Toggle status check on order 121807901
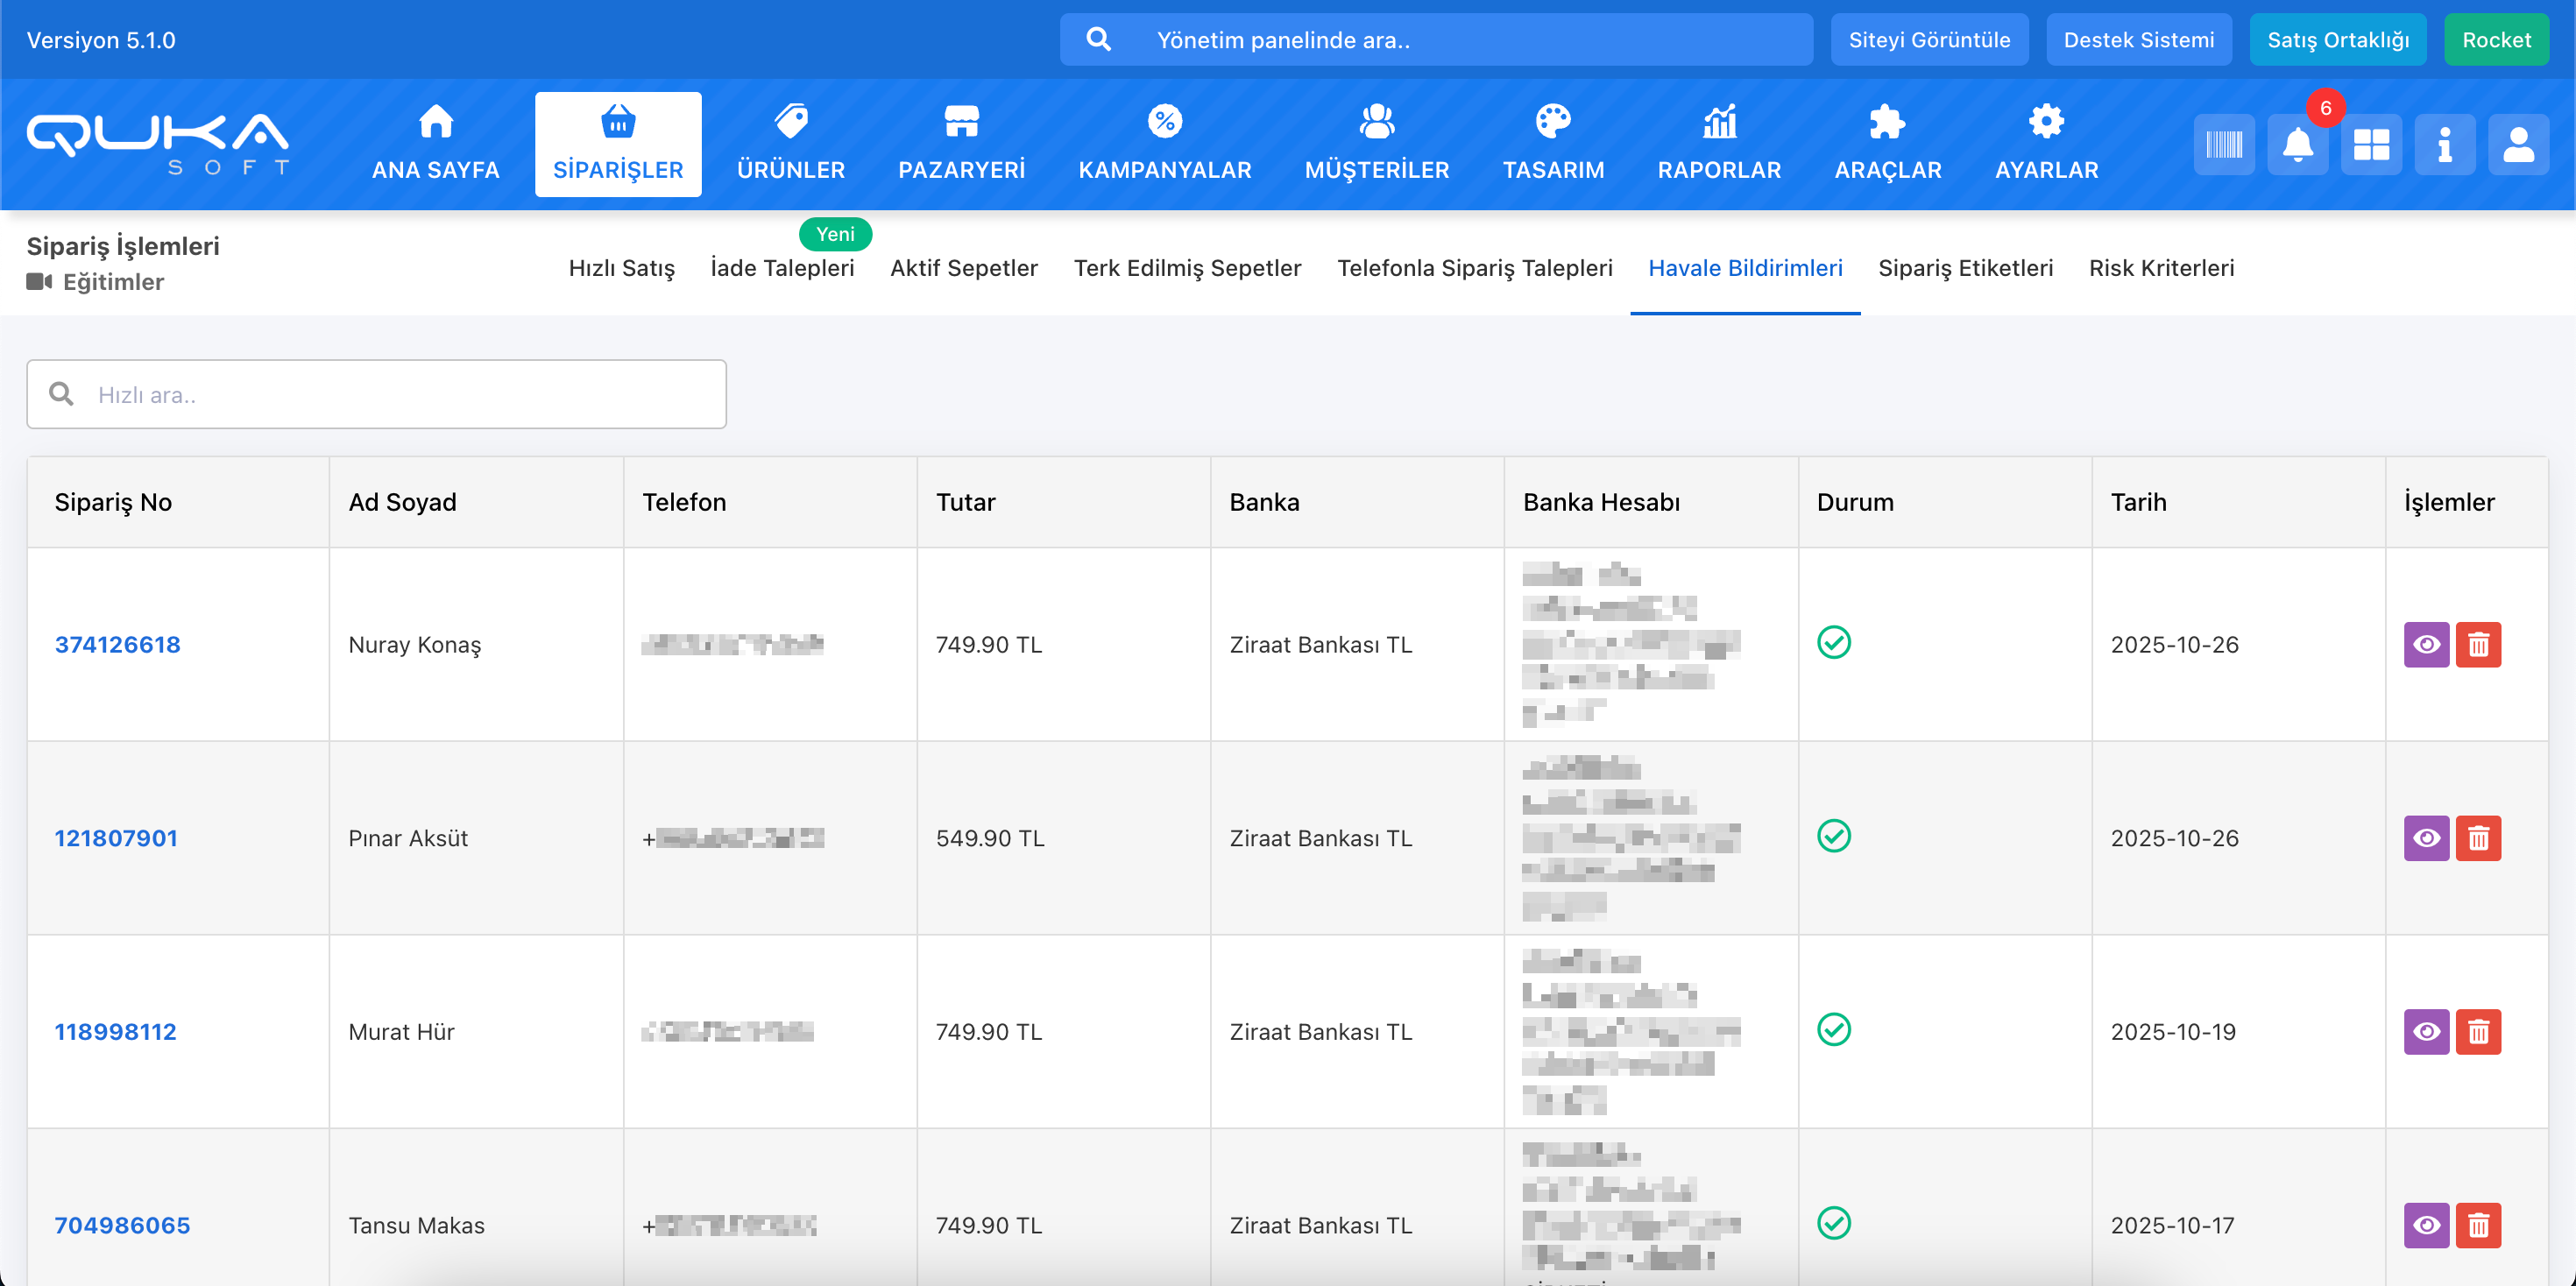This screenshot has width=2576, height=1286. point(1834,836)
